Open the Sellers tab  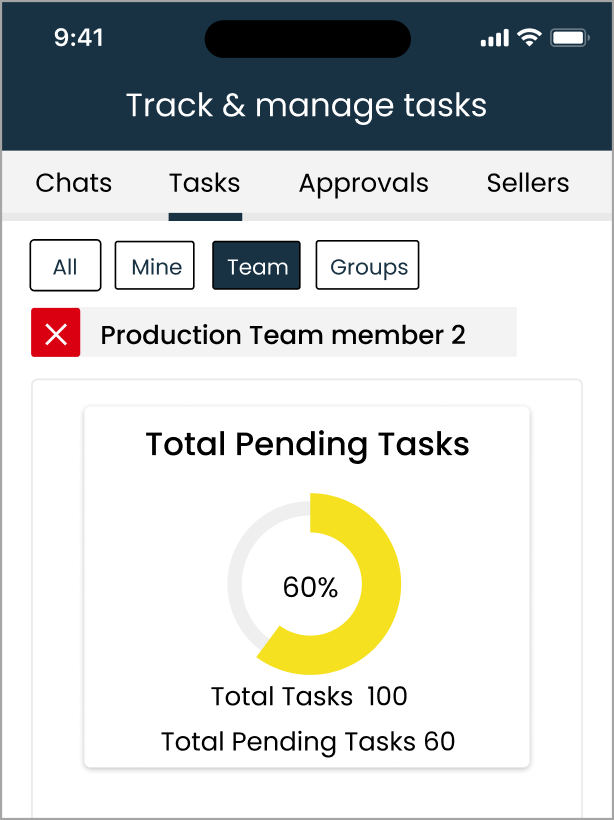coord(528,183)
